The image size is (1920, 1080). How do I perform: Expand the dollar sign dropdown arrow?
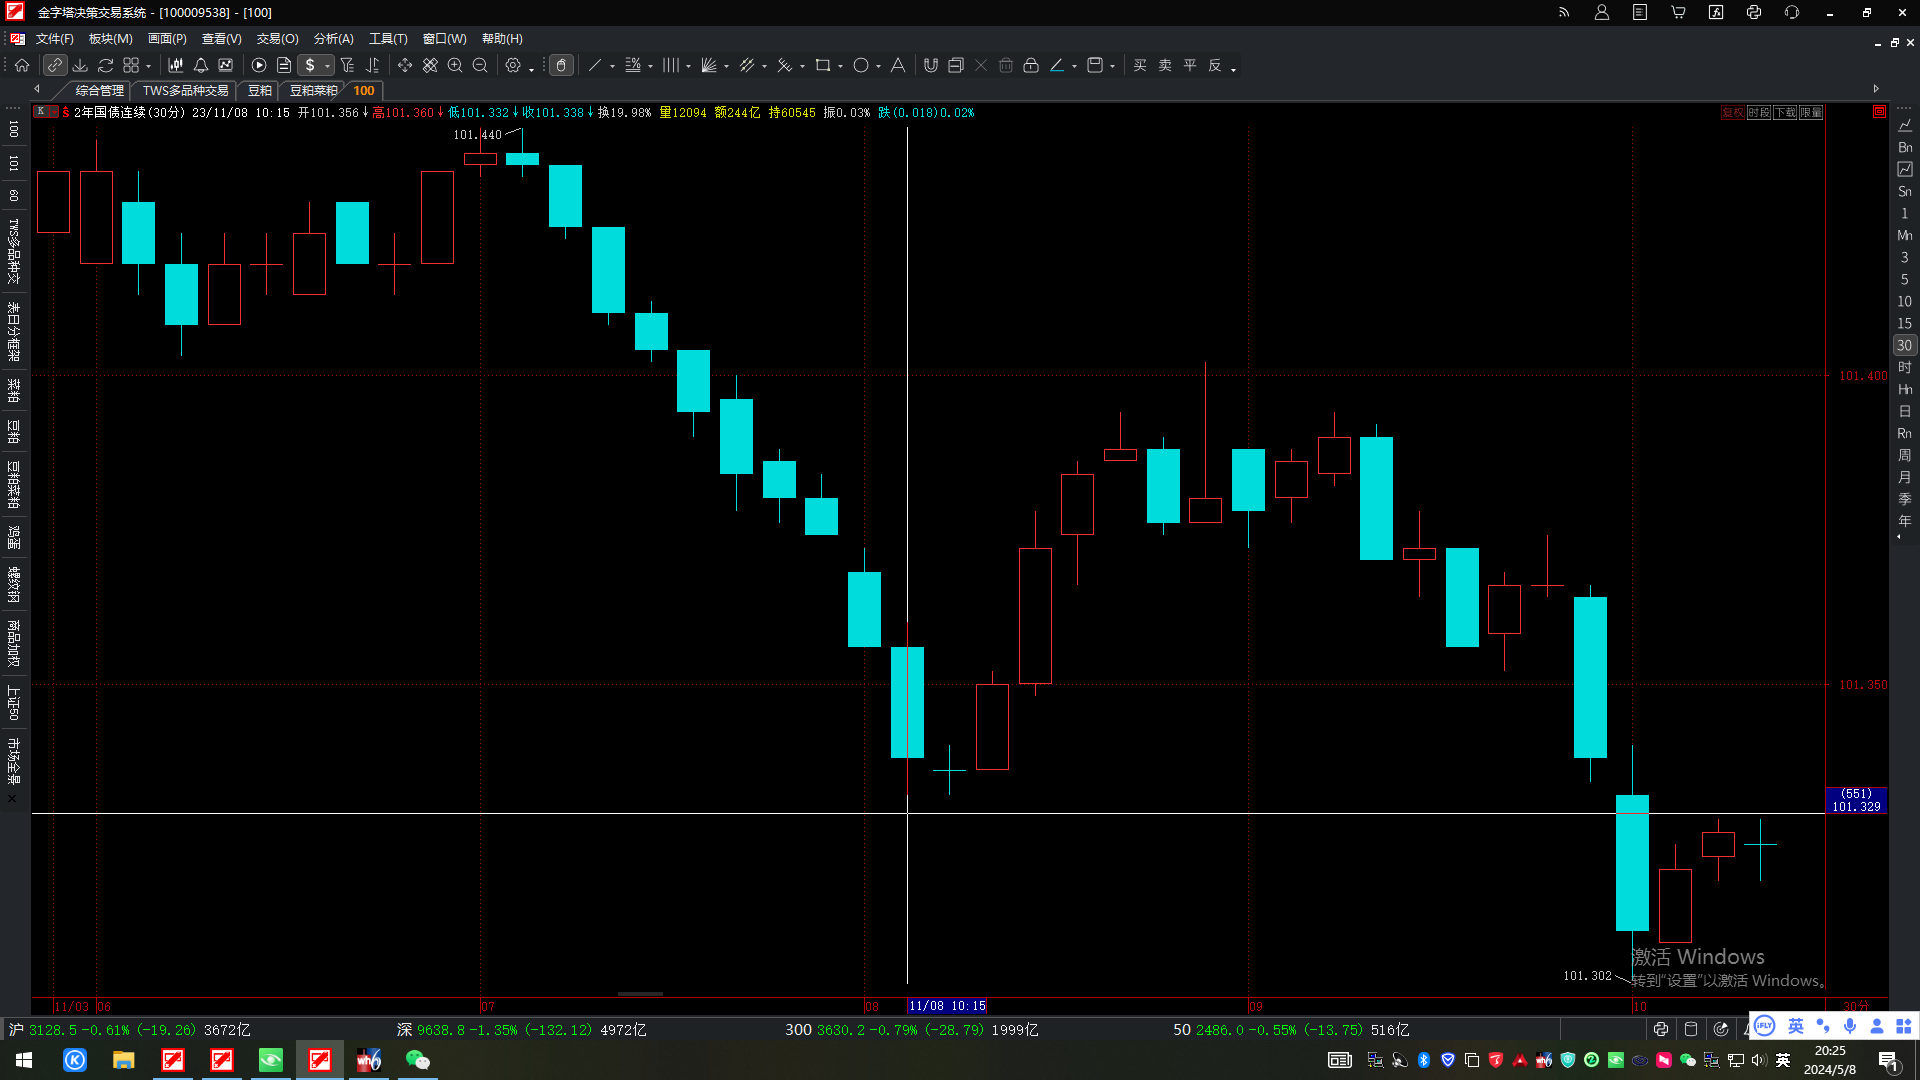[x=327, y=66]
